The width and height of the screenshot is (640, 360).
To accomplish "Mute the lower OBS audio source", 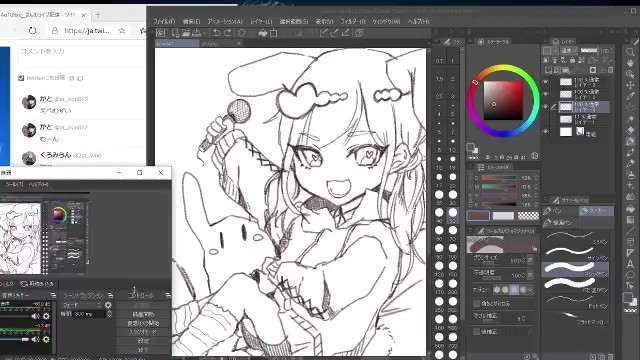I will click(x=36, y=339).
